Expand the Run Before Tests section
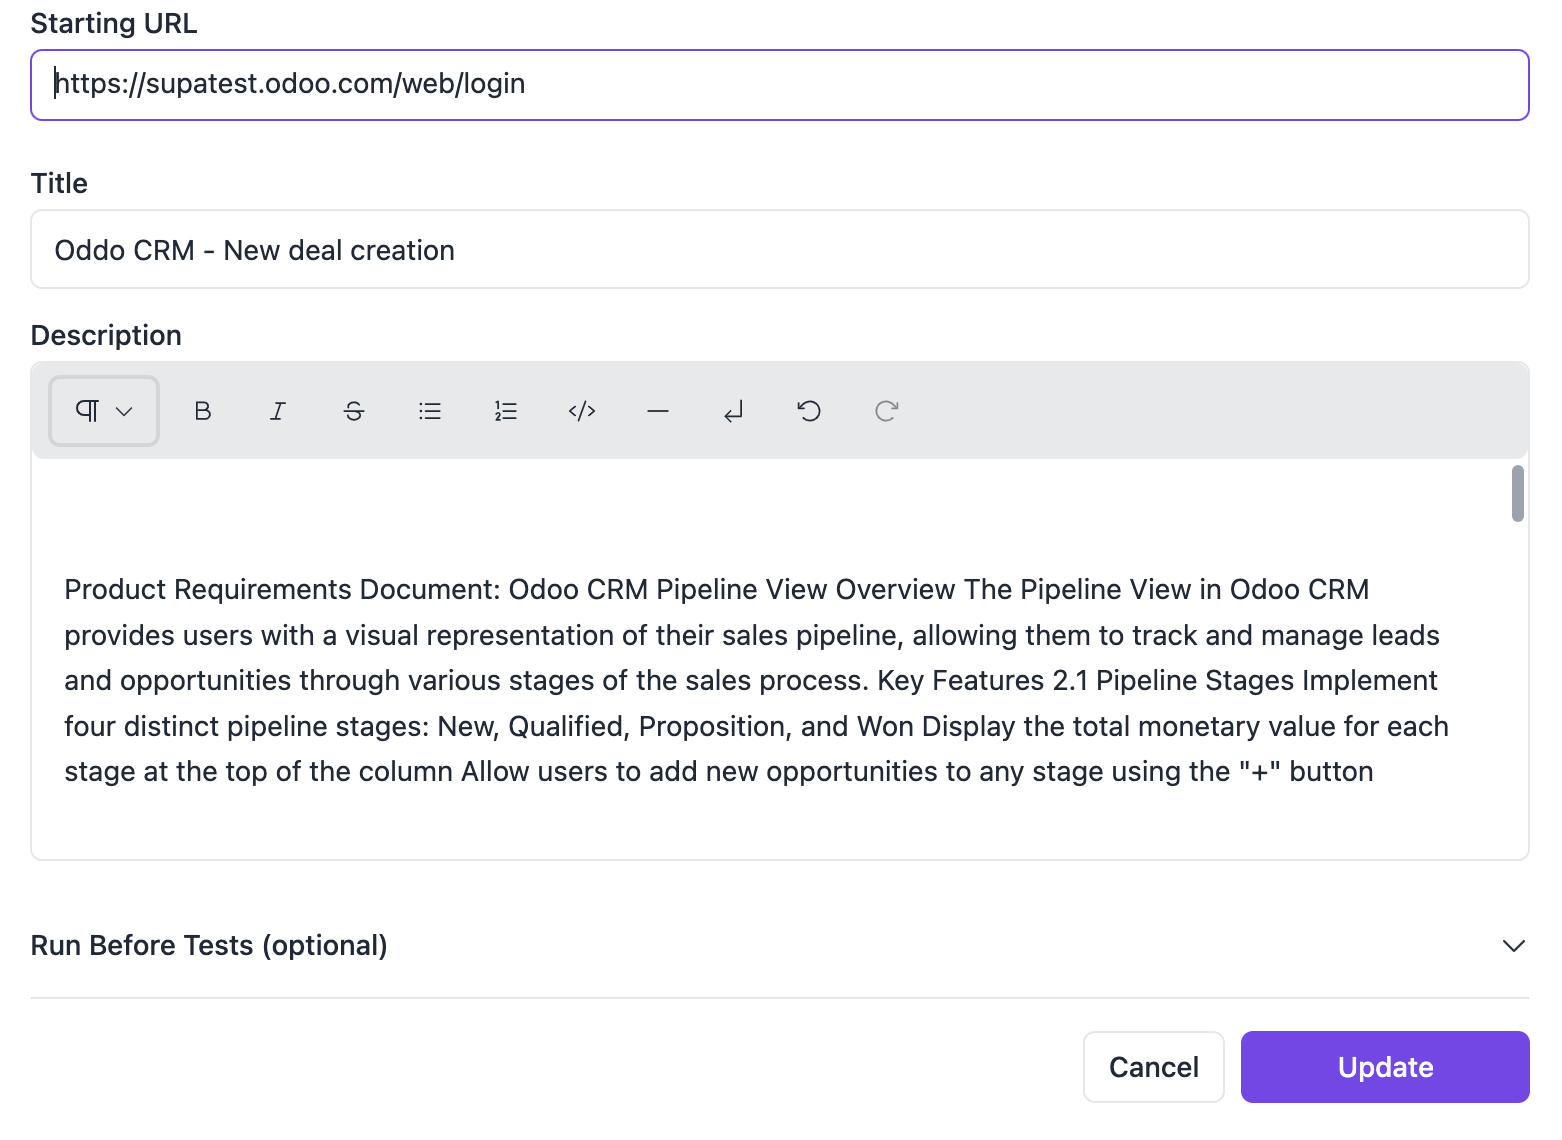Screen dimensions: 1562x1140 click(x=1513, y=946)
